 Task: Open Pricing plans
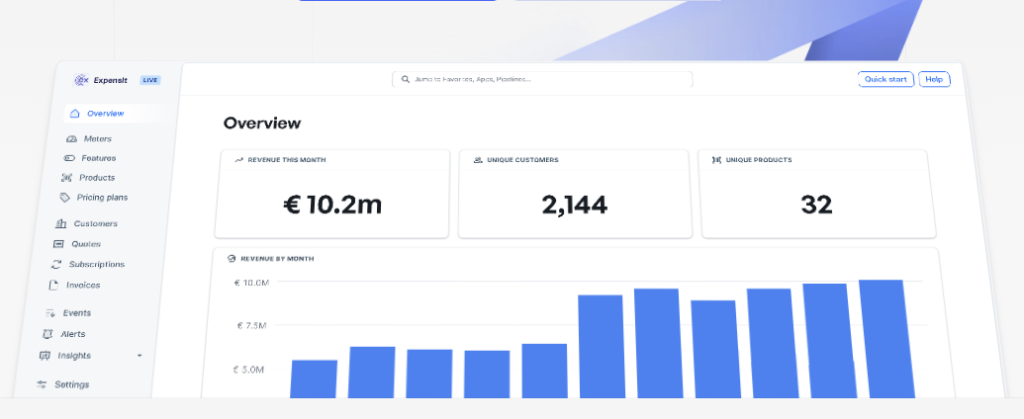(x=102, y=197)
